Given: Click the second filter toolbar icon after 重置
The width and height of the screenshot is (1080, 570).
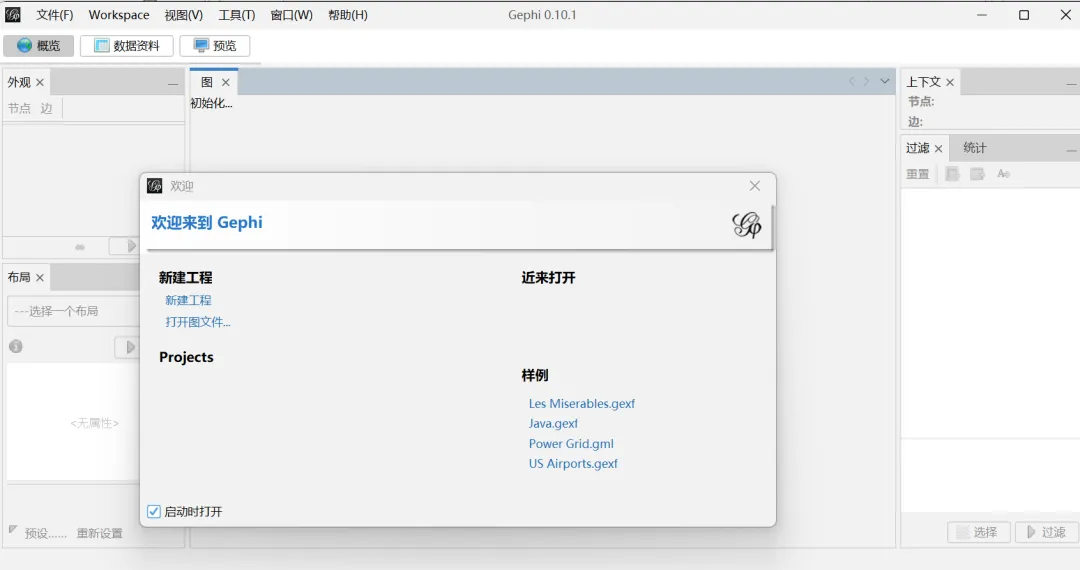Looking at the screenshot, I should (977, 174).
